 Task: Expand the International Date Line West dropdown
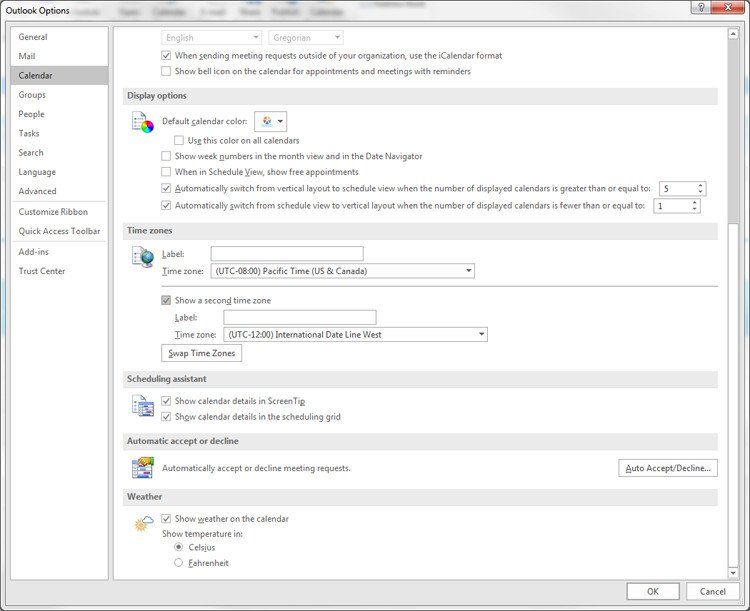pyautogui.click(x=355, y=334)
